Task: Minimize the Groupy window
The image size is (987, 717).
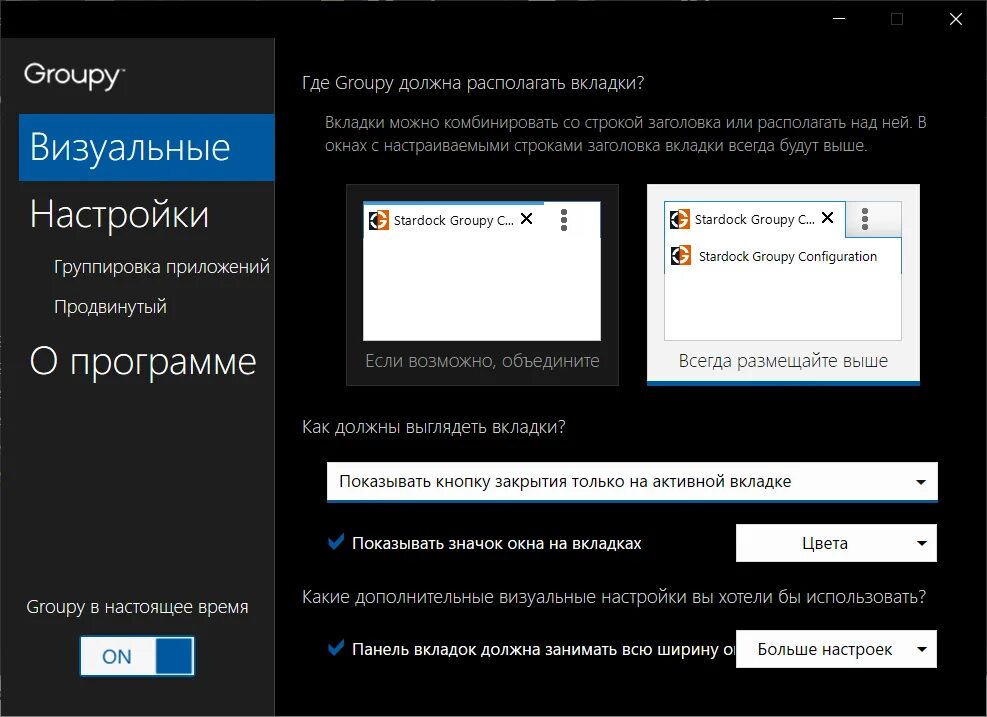Action: click(839, 19)
